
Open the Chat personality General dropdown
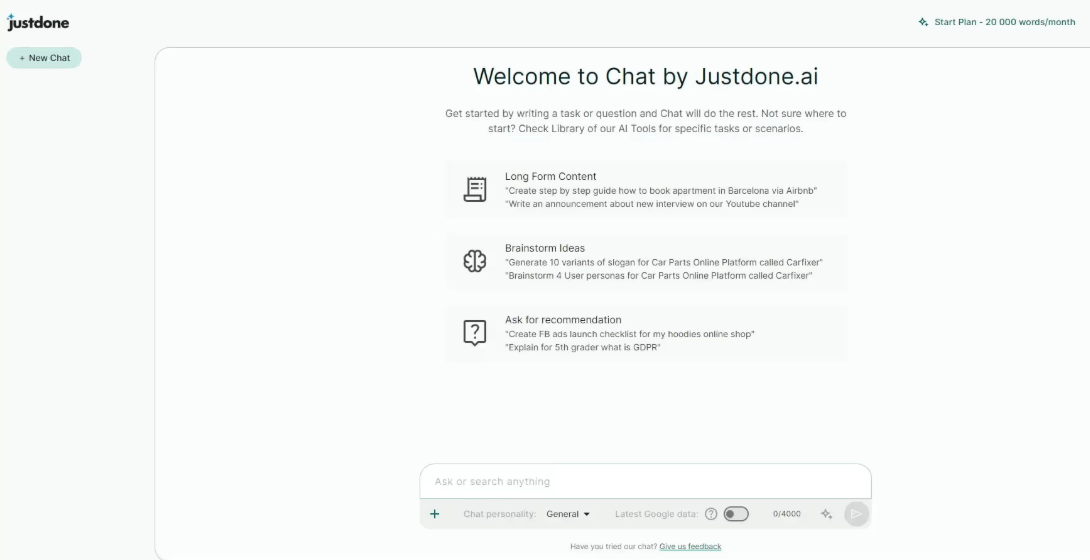point(568,514)
